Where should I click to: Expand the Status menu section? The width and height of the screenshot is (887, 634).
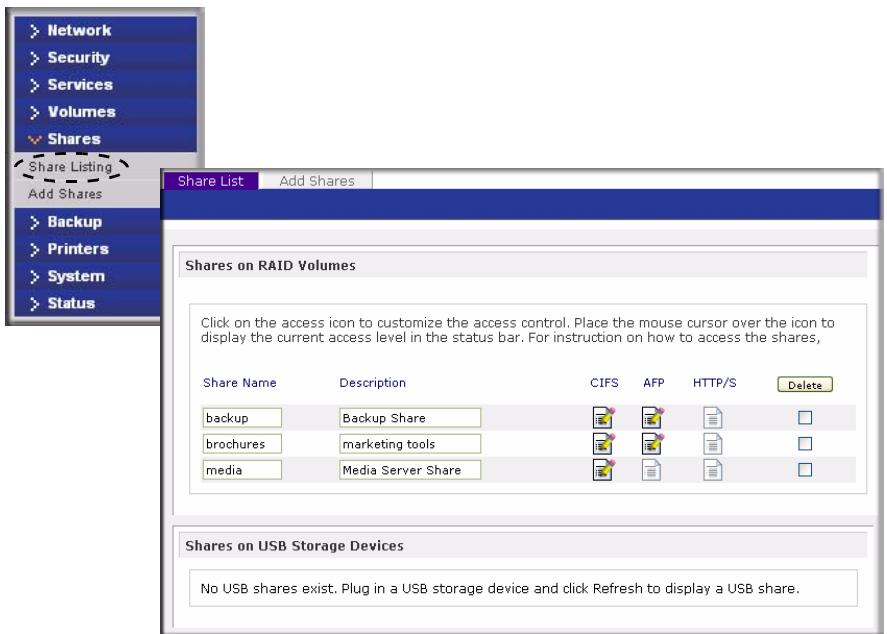(x=88, y=303)
